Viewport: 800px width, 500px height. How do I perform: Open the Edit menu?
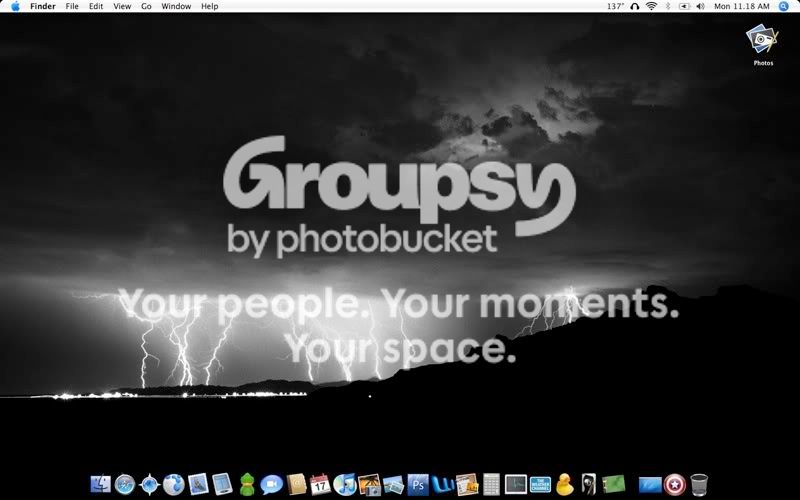click(x=96, y=6)
